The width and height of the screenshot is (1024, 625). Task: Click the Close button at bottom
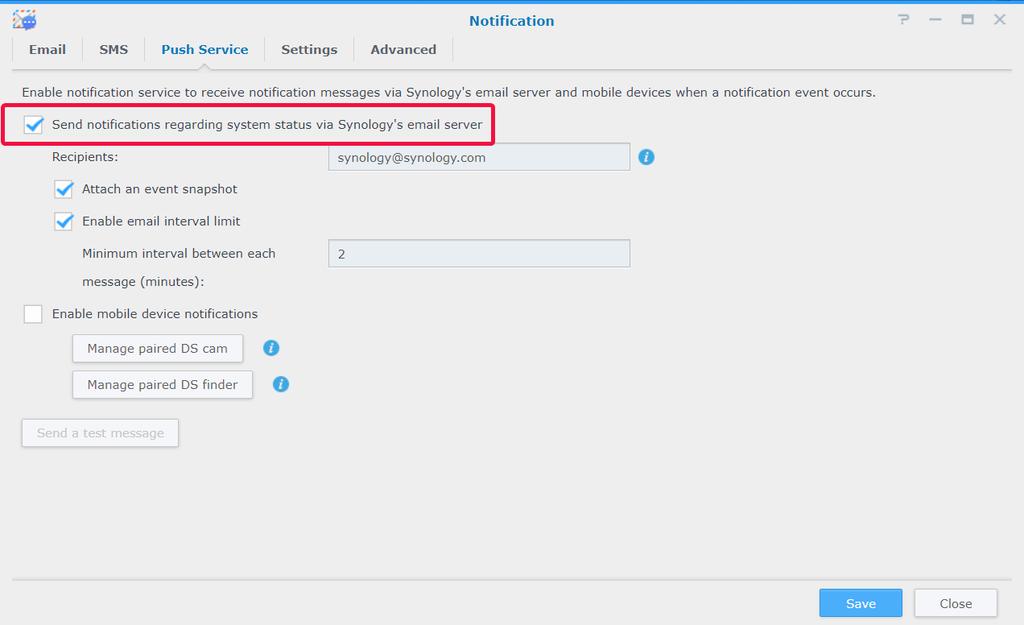click(955, 603)
